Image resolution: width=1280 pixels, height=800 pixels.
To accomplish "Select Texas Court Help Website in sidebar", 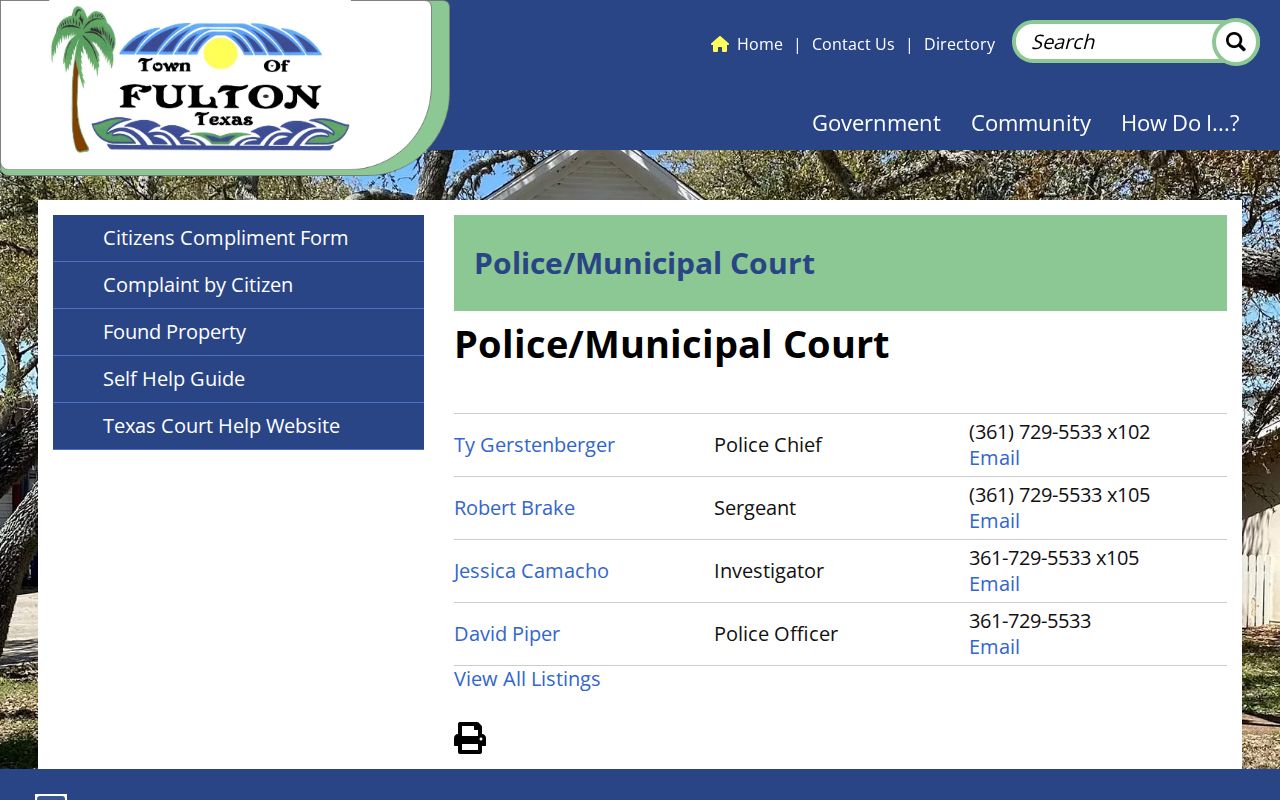I will [238, 426].
